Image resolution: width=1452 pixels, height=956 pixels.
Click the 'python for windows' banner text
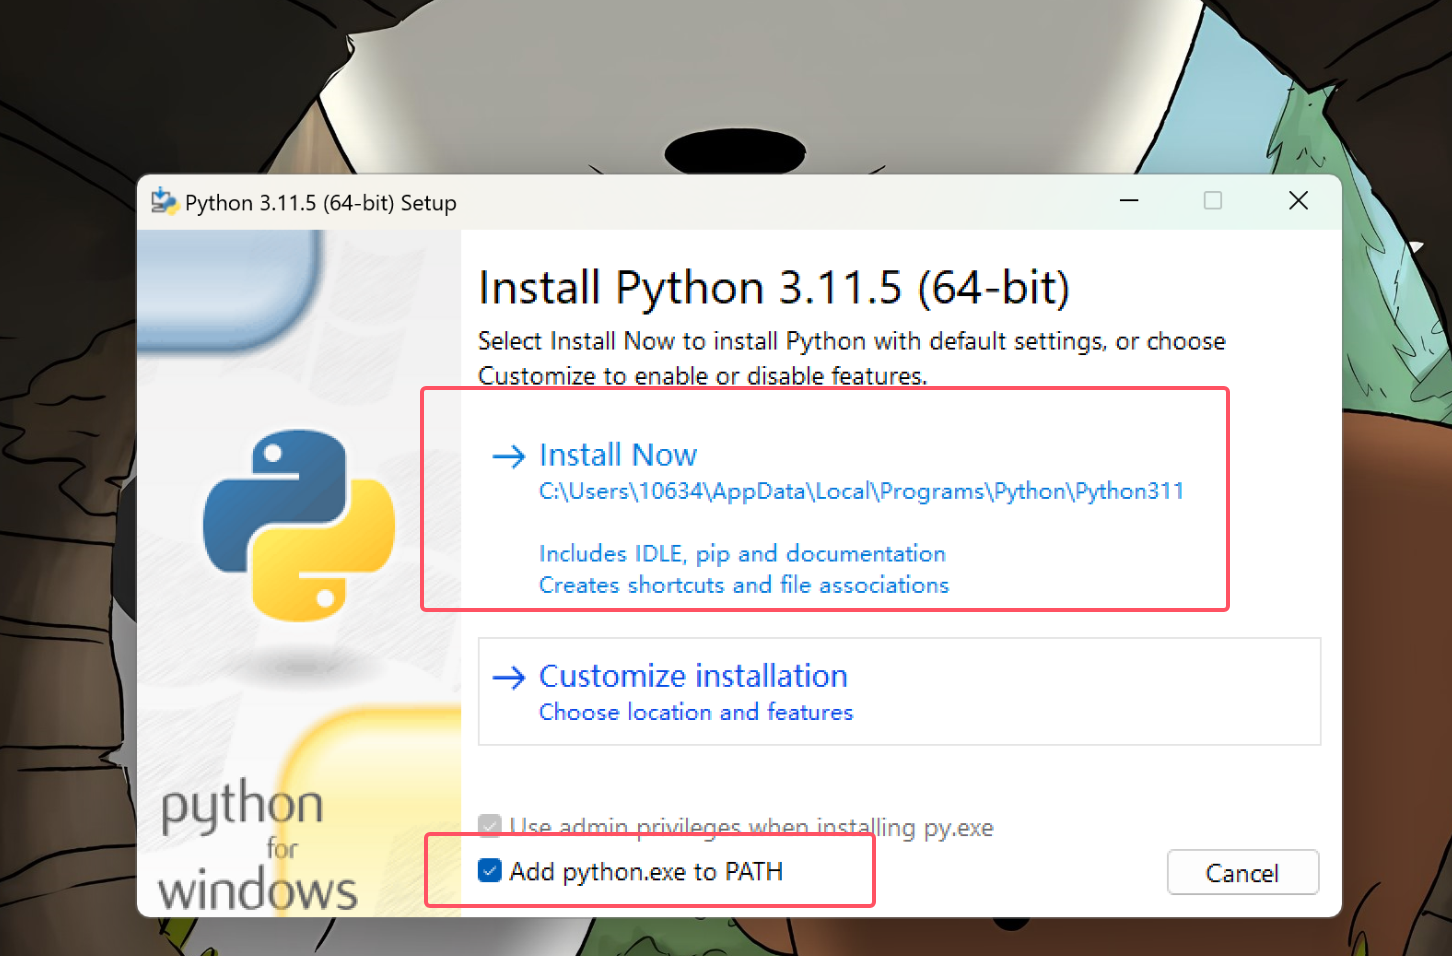pyautogui.click(x=257, y=846)
